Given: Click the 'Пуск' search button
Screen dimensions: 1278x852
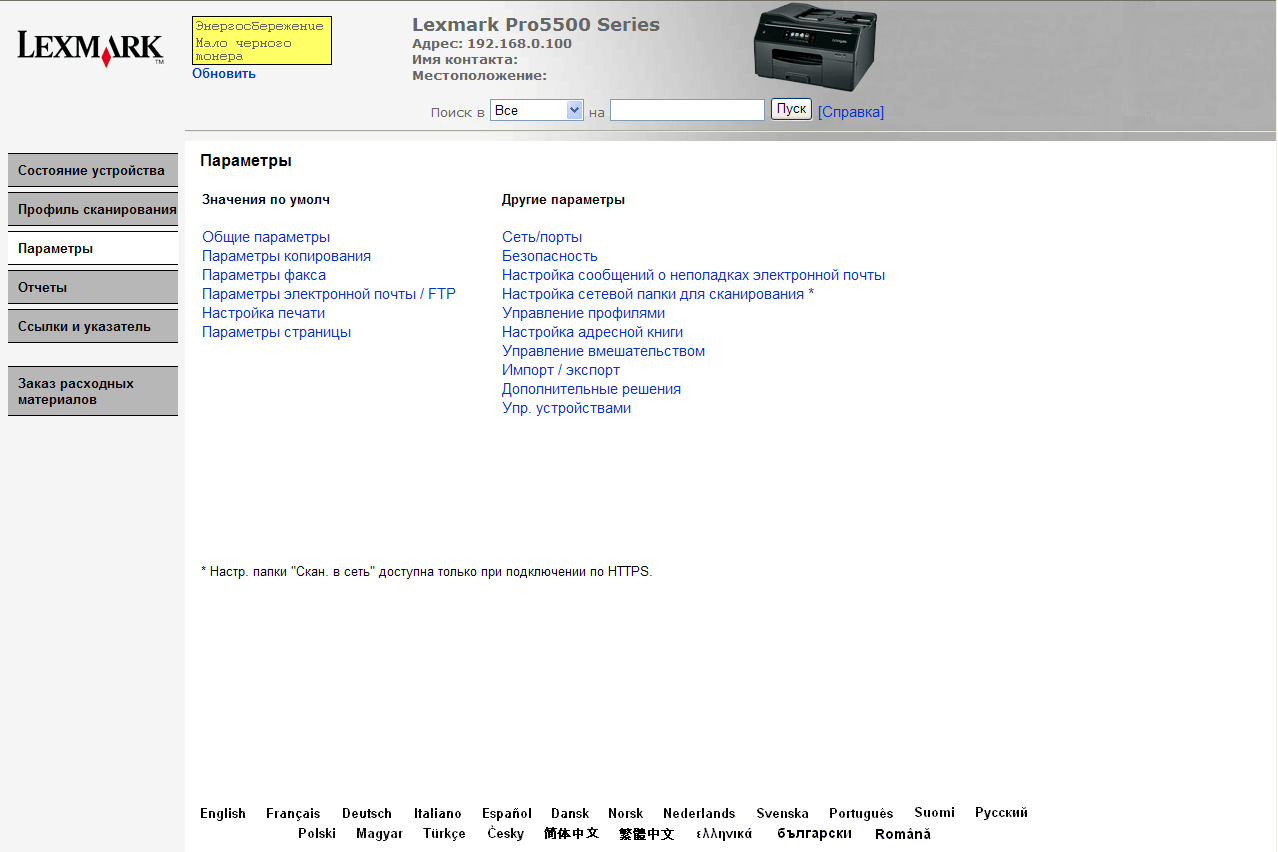Looking at the screenshot, I should click(x=791, y=109).
